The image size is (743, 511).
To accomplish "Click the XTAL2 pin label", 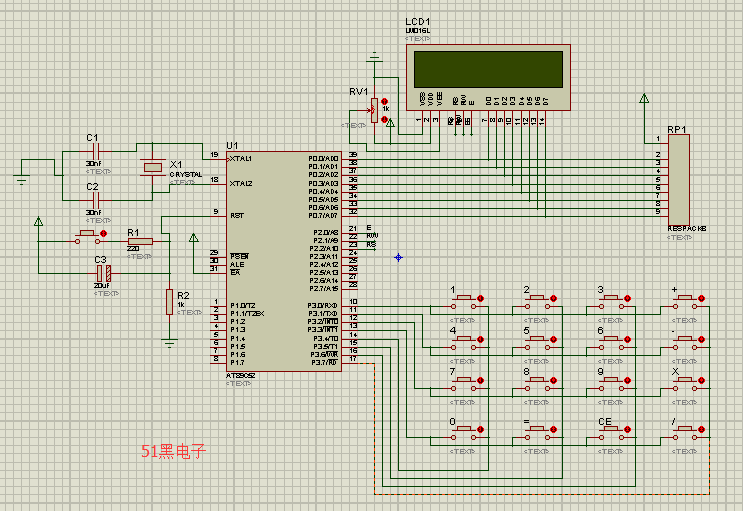I will tap(241, 183).
